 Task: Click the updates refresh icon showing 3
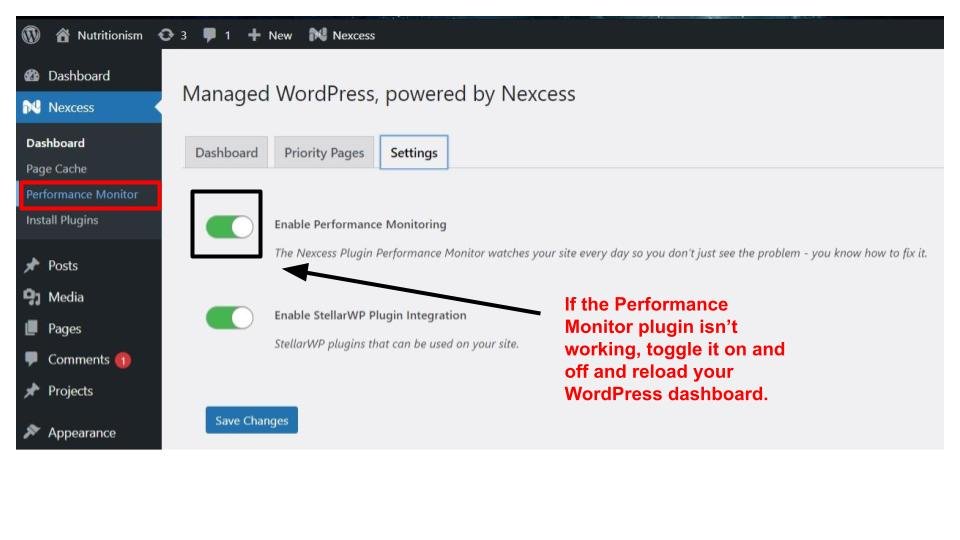pyautogui.click(x=166, y=35)
